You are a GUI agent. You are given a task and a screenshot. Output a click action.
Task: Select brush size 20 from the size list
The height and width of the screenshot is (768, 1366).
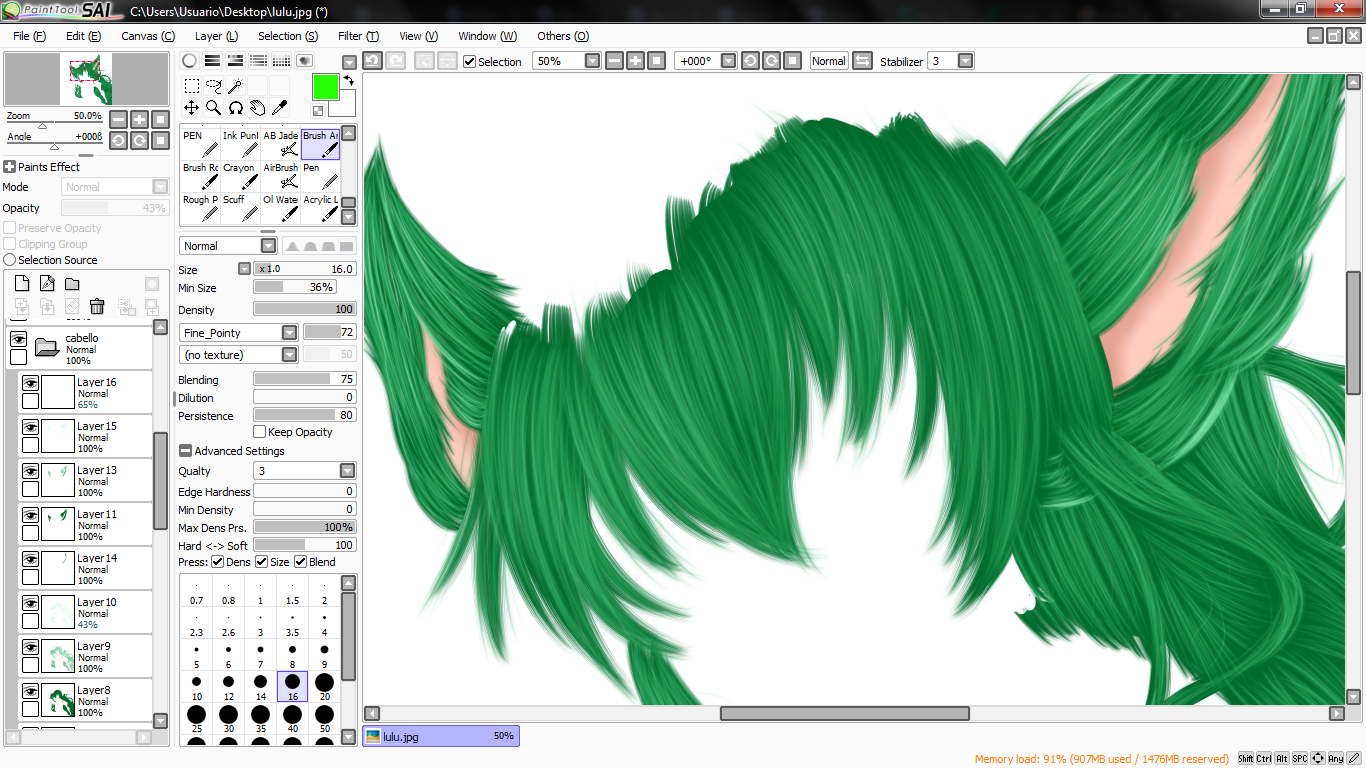coord(324,688)
